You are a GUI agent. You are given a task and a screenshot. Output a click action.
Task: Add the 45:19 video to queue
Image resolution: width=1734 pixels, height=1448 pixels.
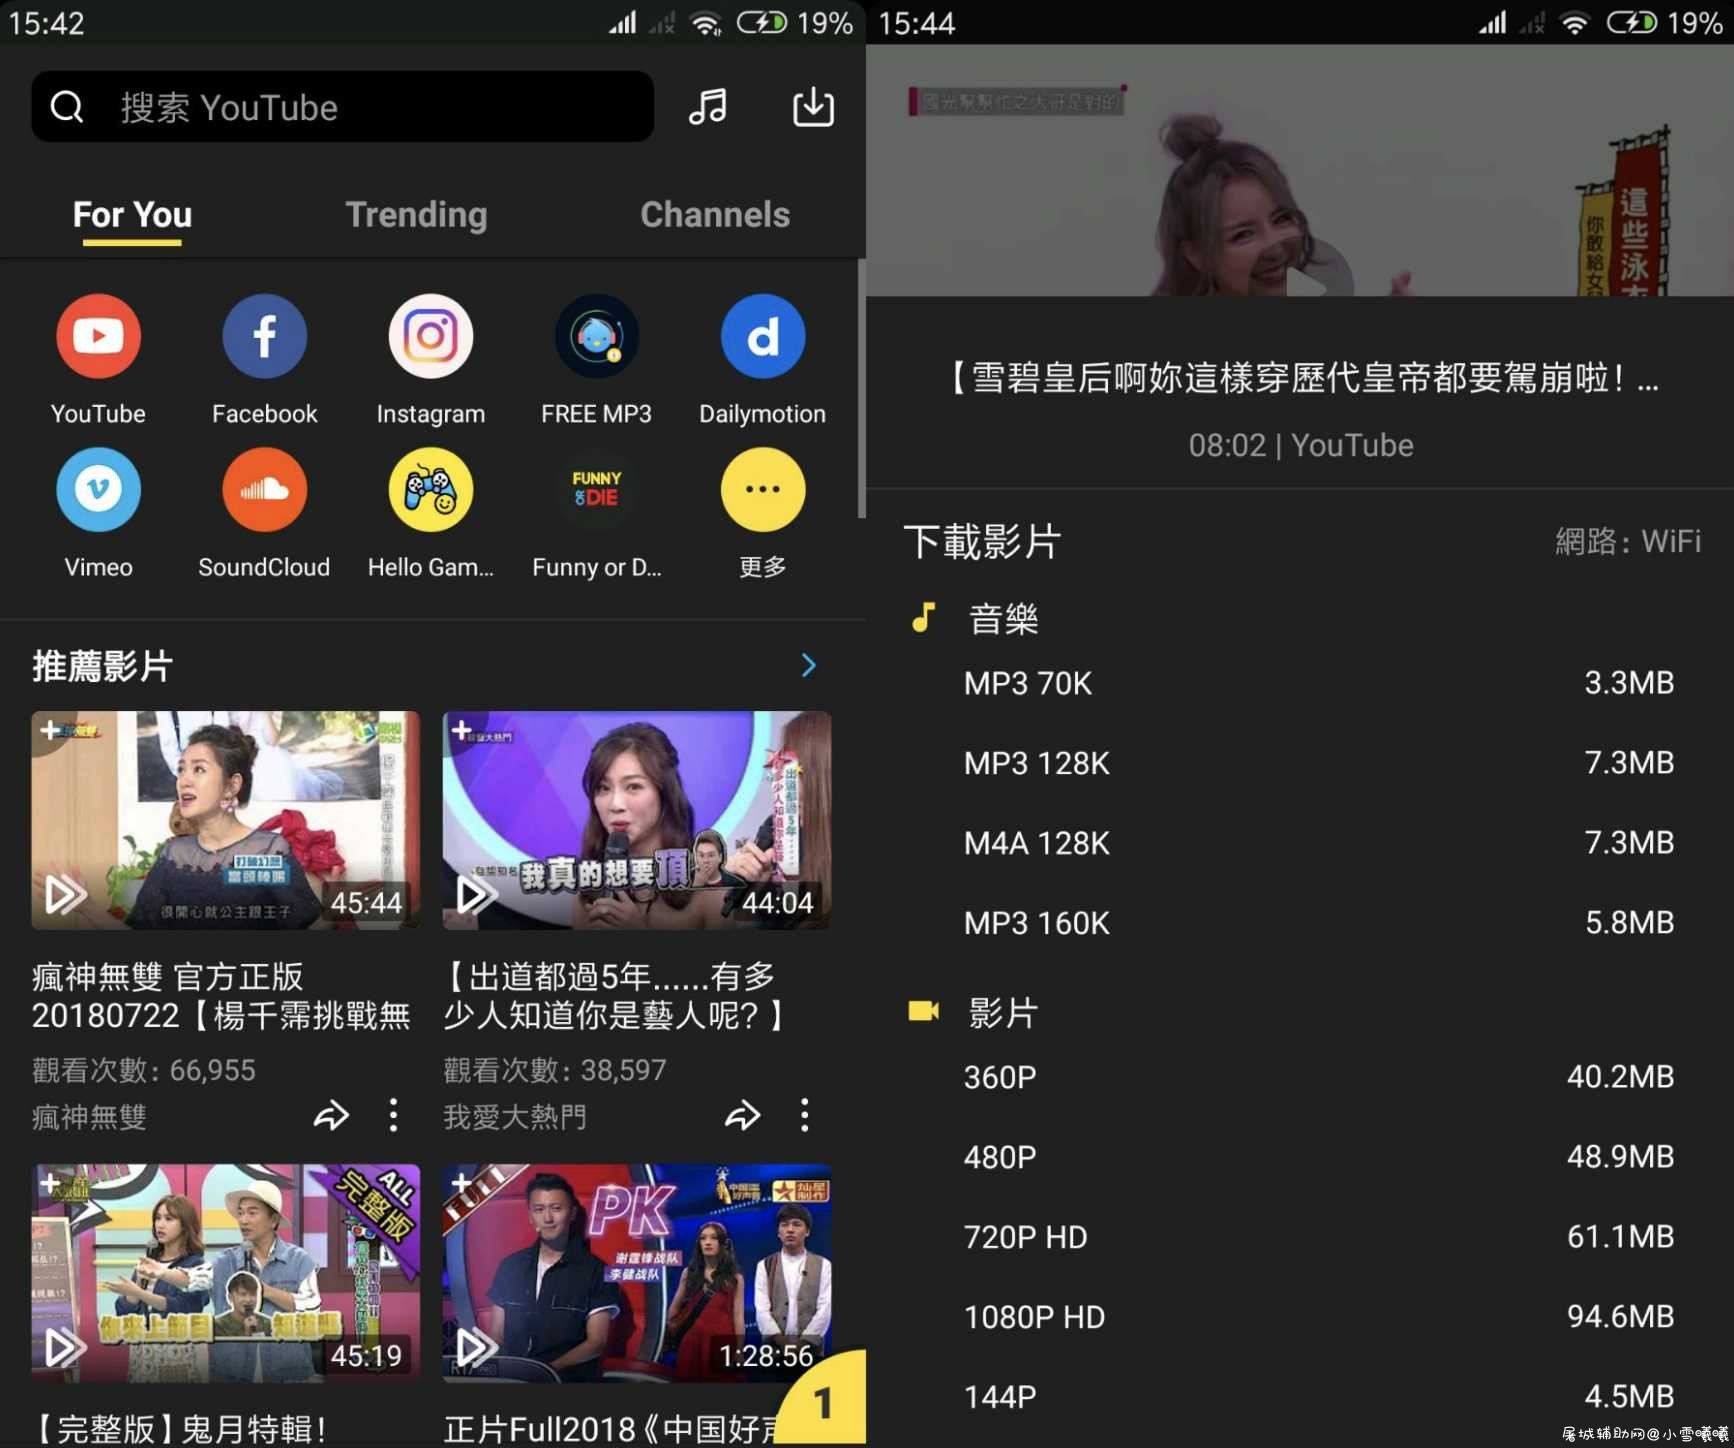pos(49,1184)
